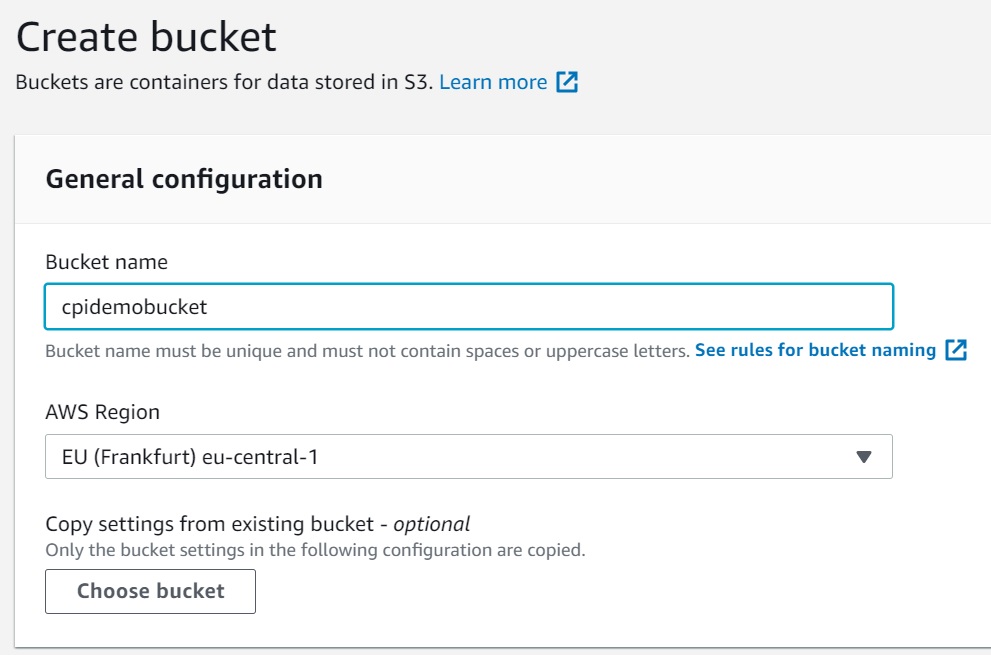Click empty area right of Choose bucket button
991x655 pixels.
[569, 591]
